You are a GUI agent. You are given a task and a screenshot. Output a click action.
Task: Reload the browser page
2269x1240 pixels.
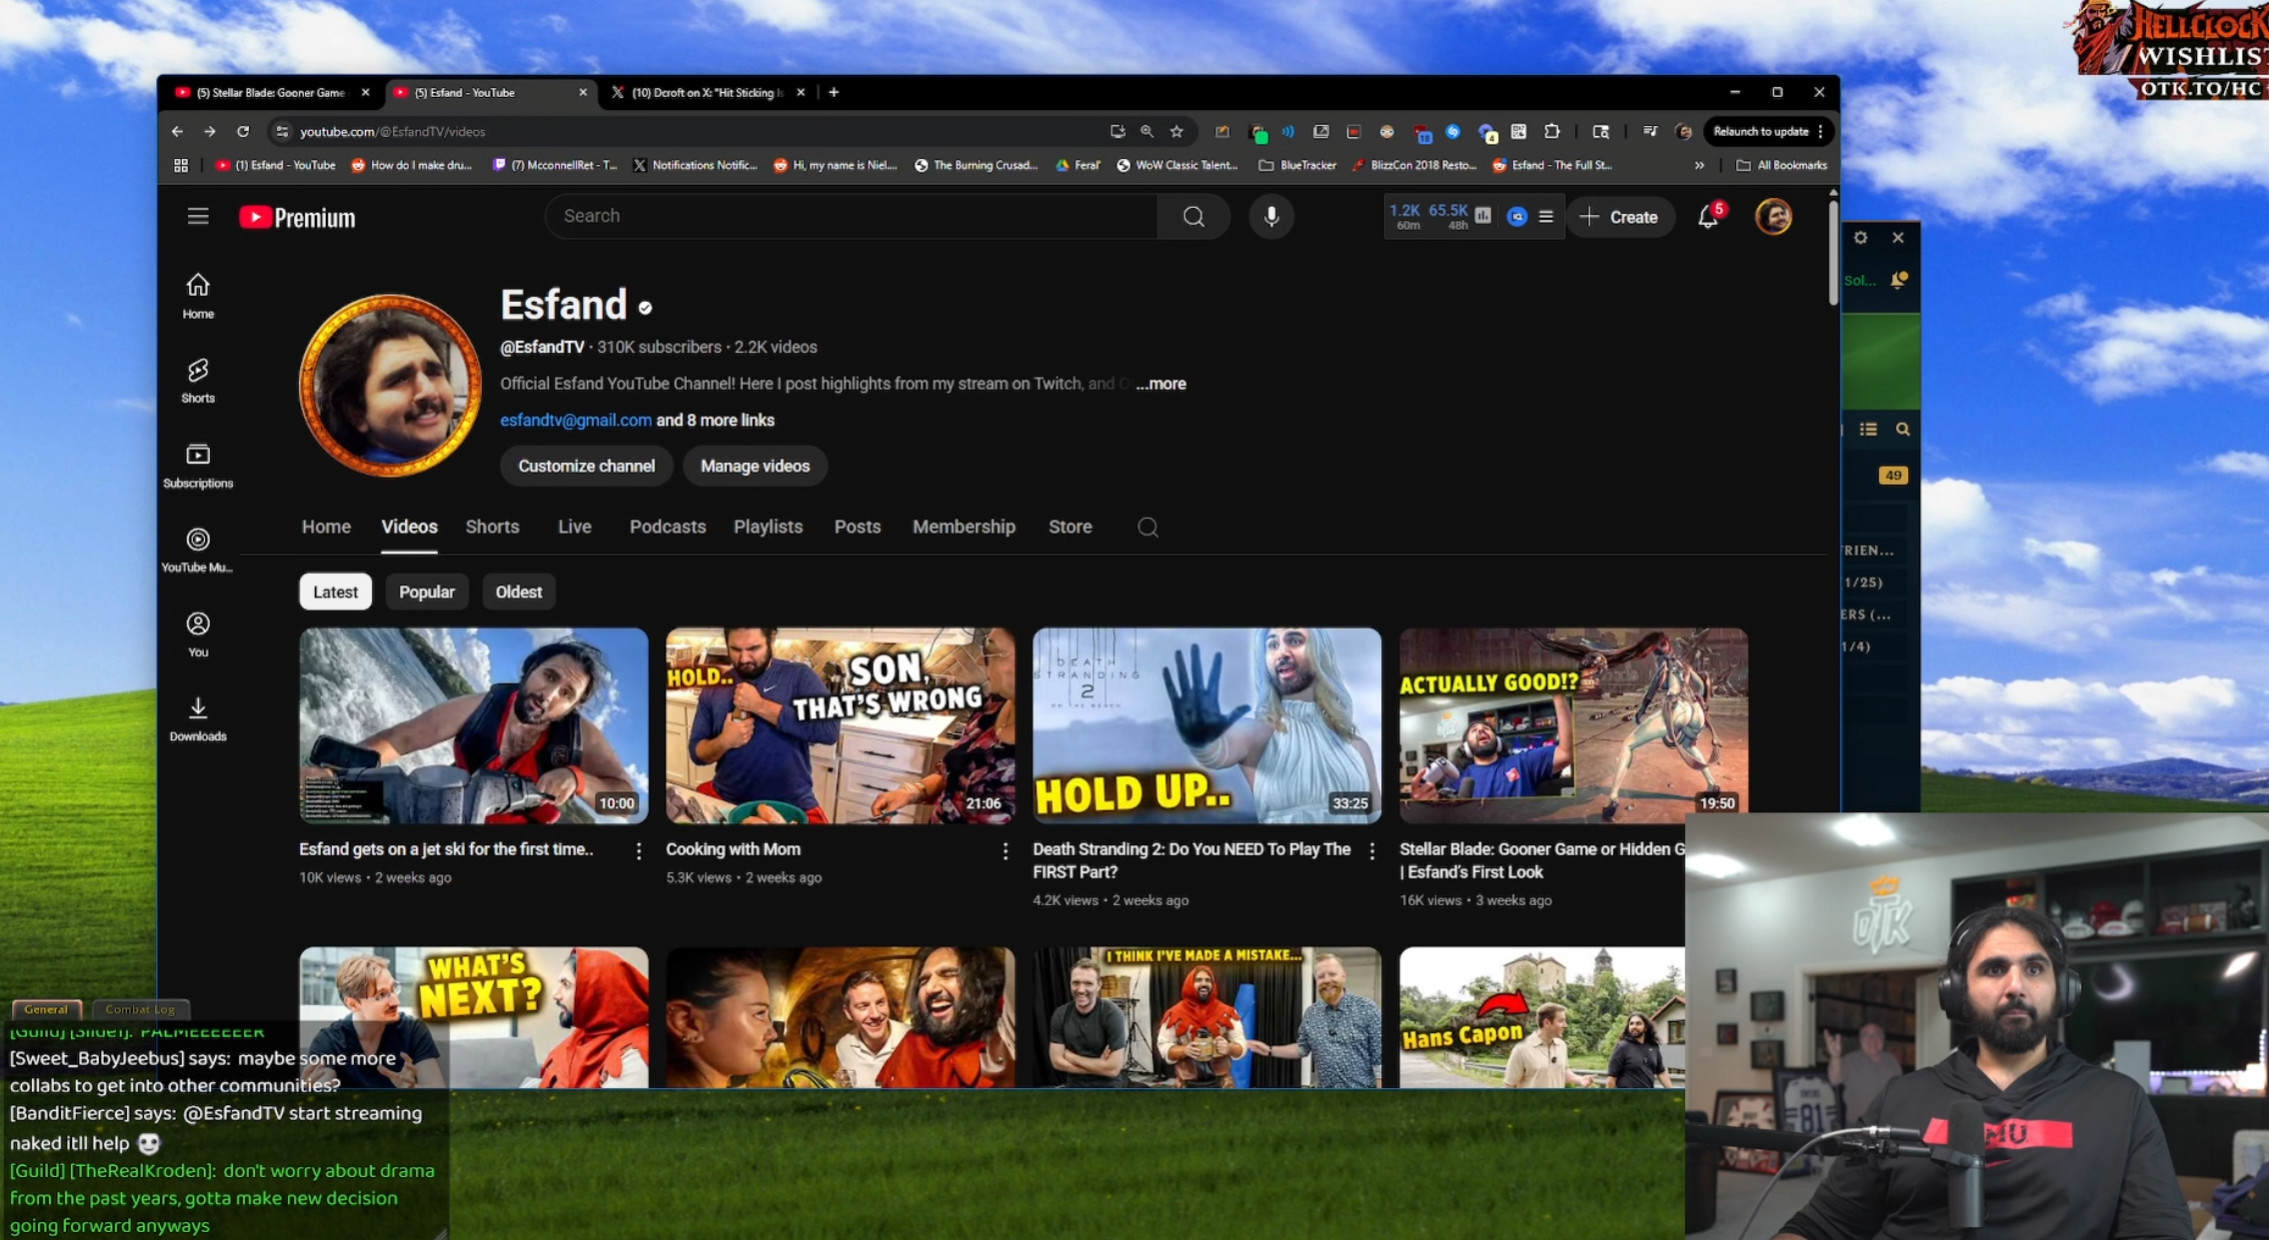tap(243, 131)
